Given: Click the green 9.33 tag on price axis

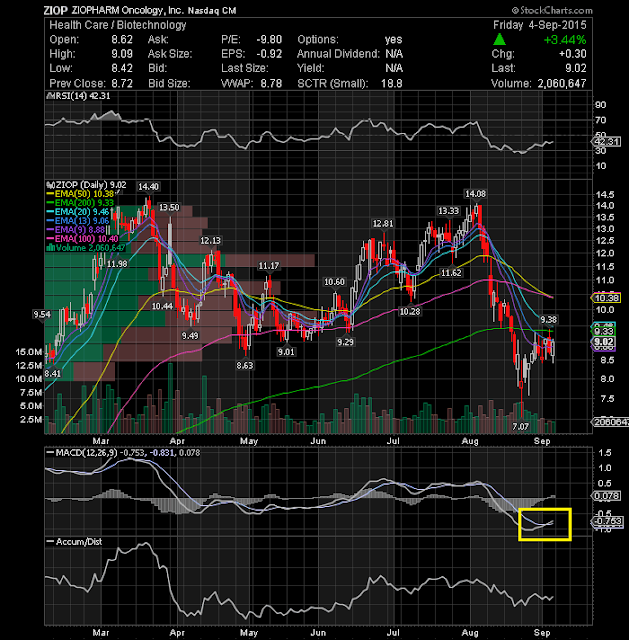Looking at the screenshot, I should point(604,331).
